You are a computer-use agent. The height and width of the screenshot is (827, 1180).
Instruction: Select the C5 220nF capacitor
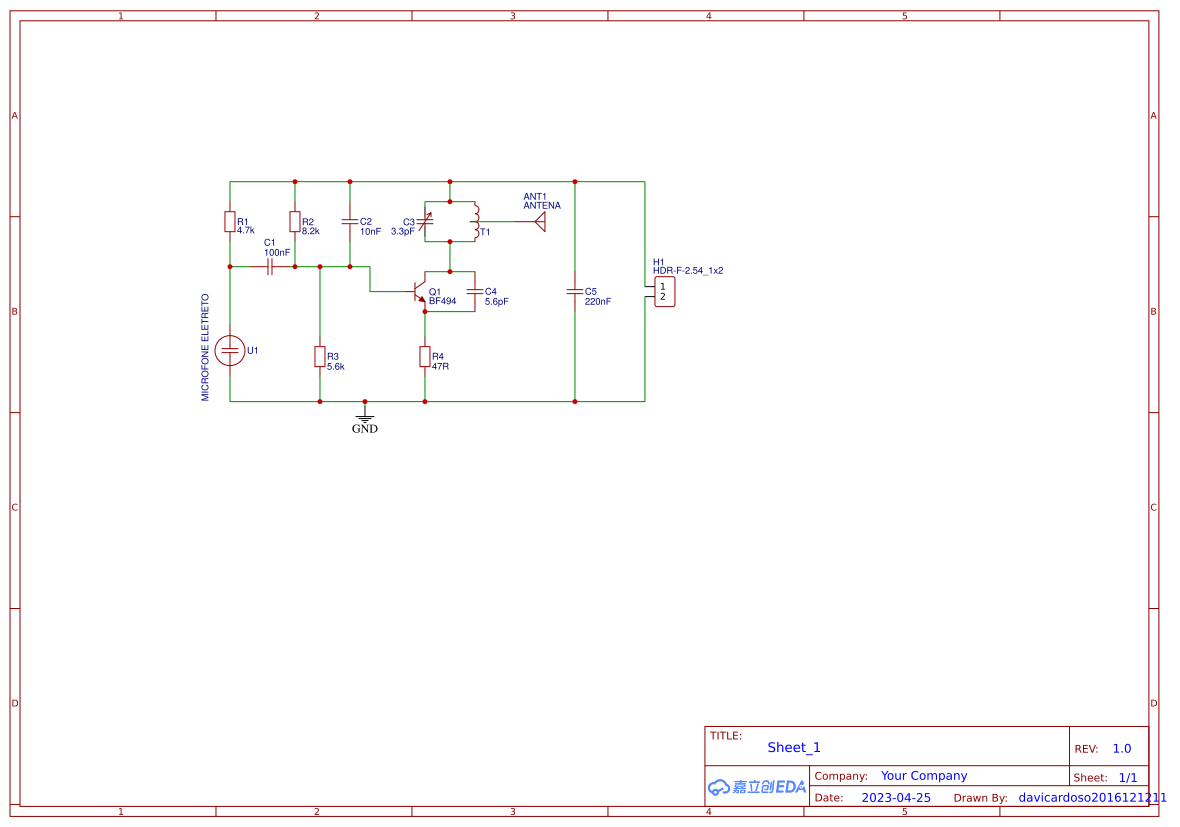[576, 293]
